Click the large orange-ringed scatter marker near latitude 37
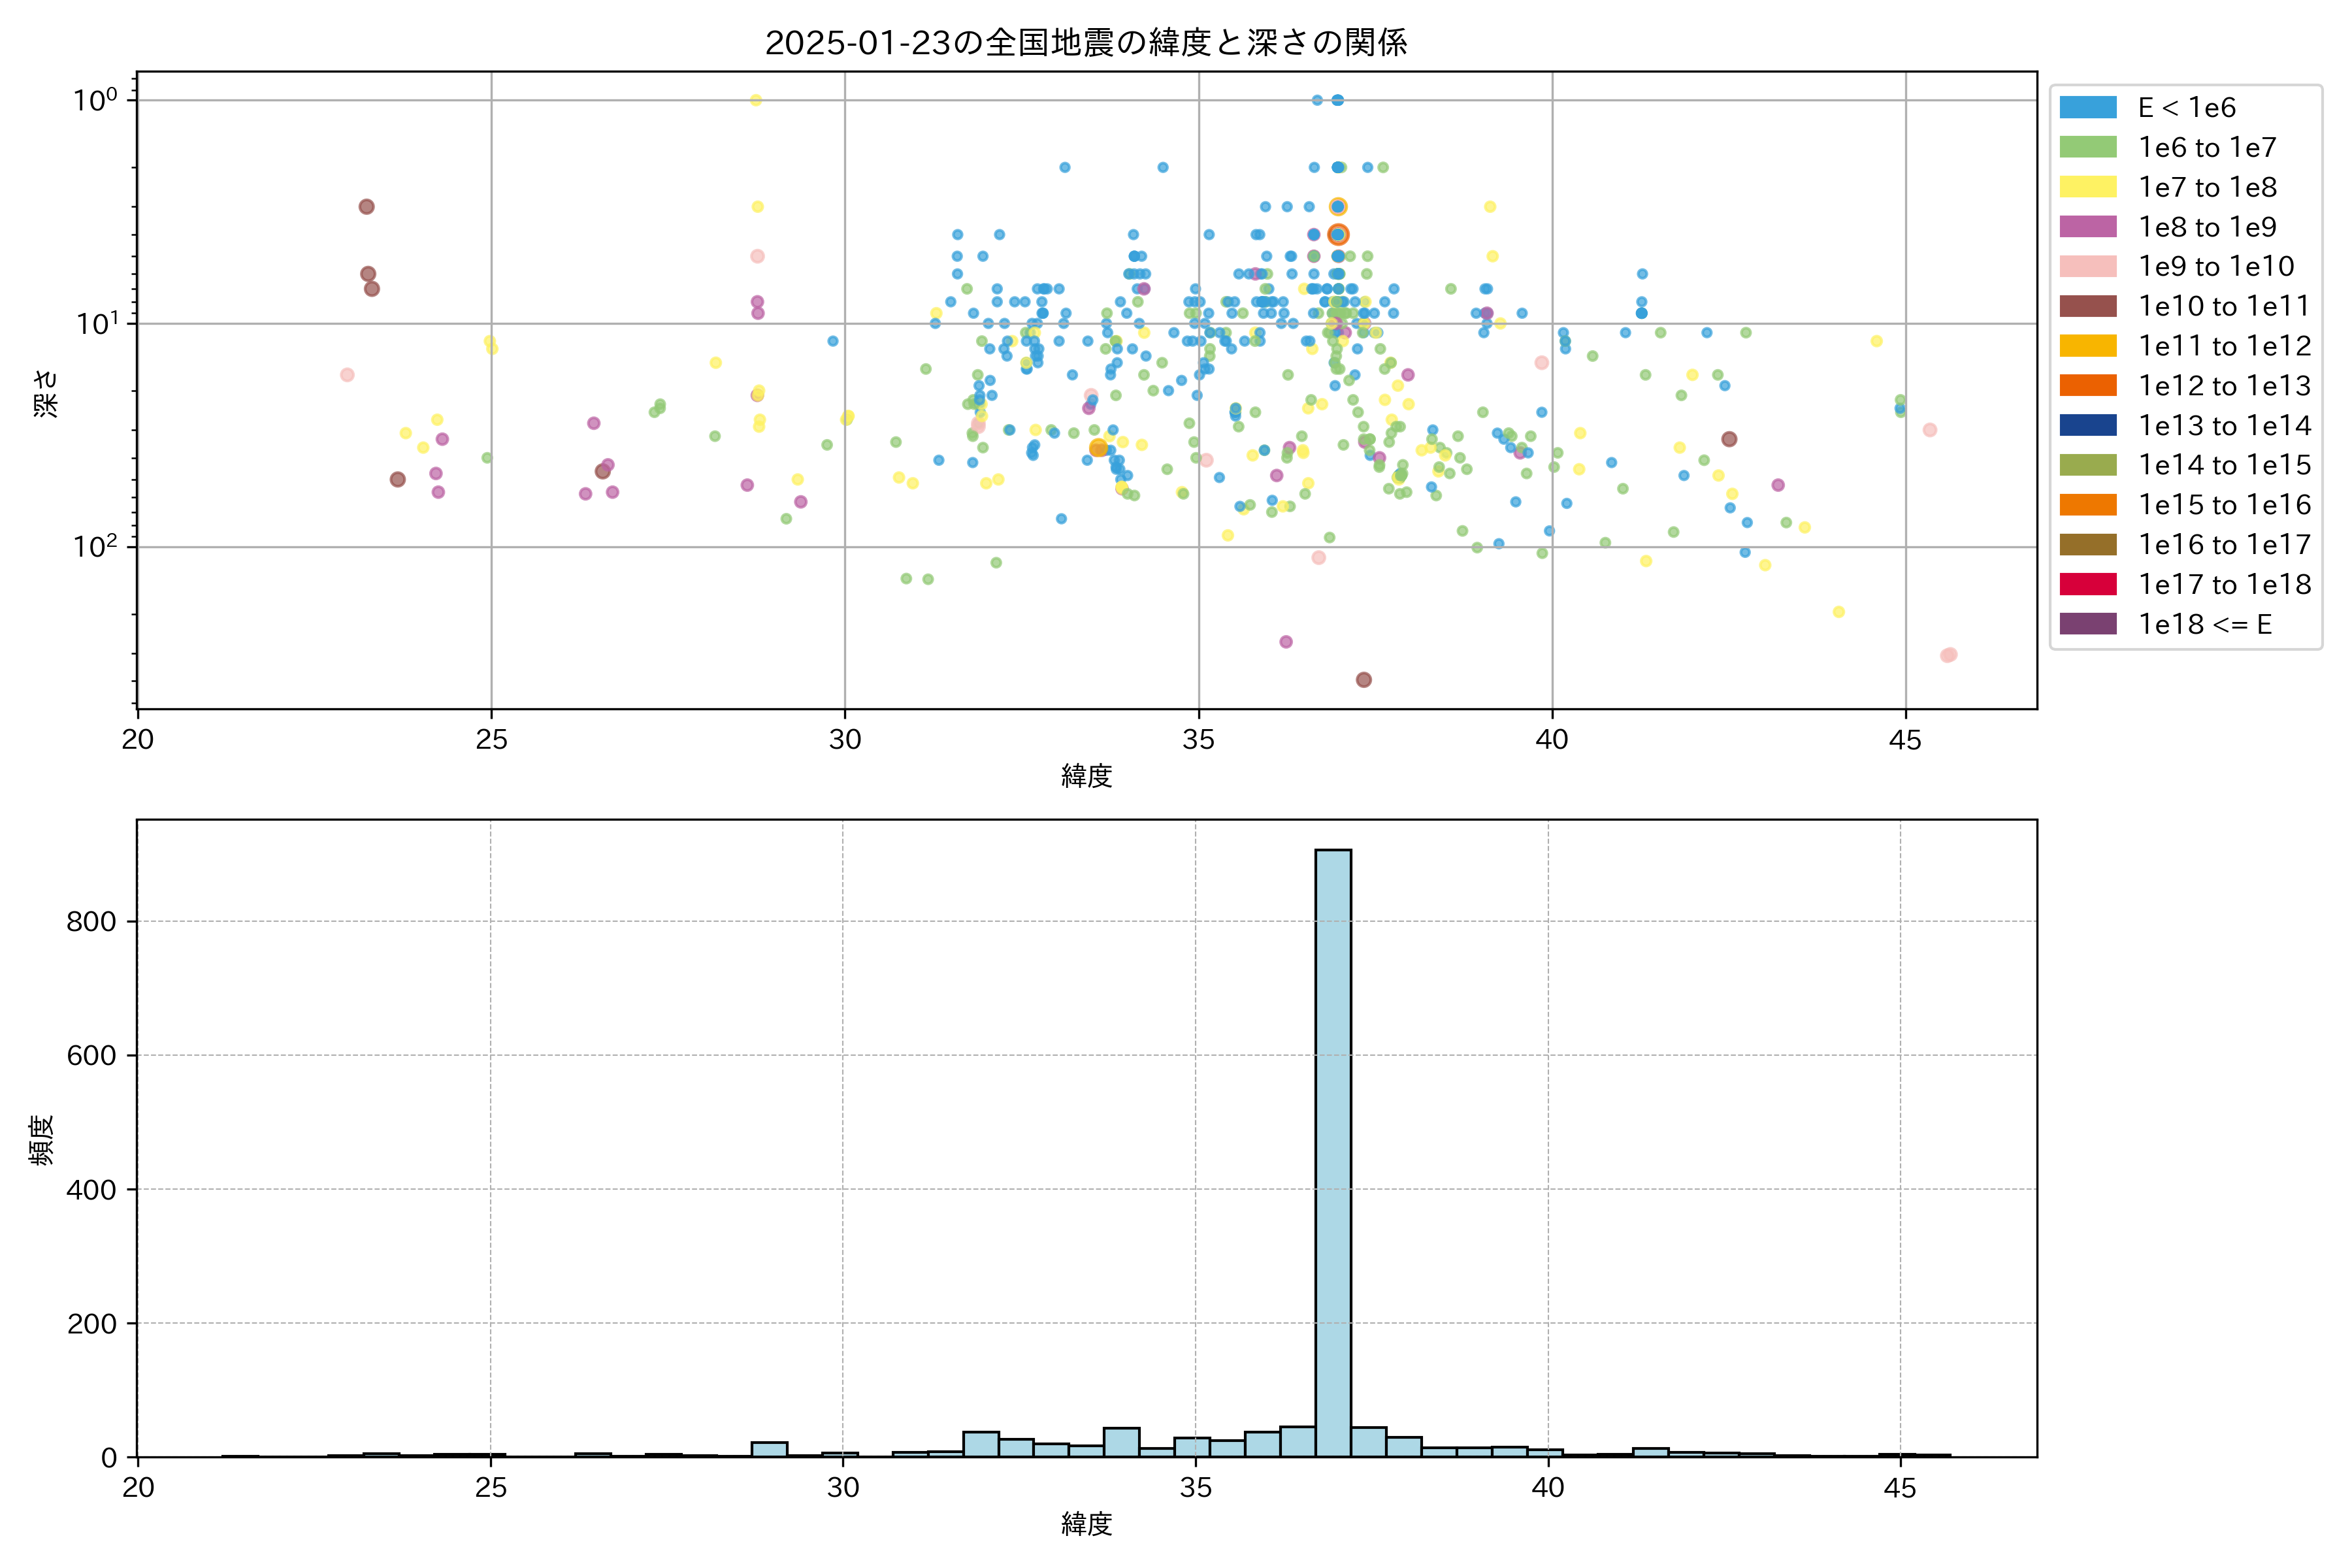This screenshot has width=2352, height=1568. click(1338, 234)
